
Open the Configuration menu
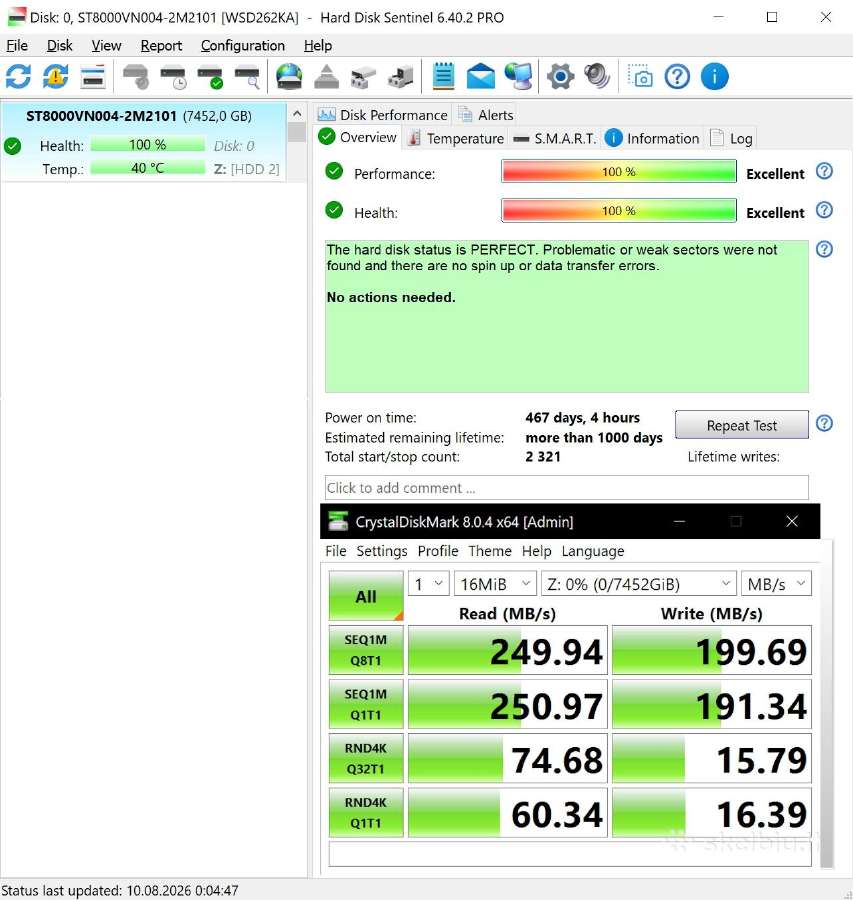click(243, 45)
